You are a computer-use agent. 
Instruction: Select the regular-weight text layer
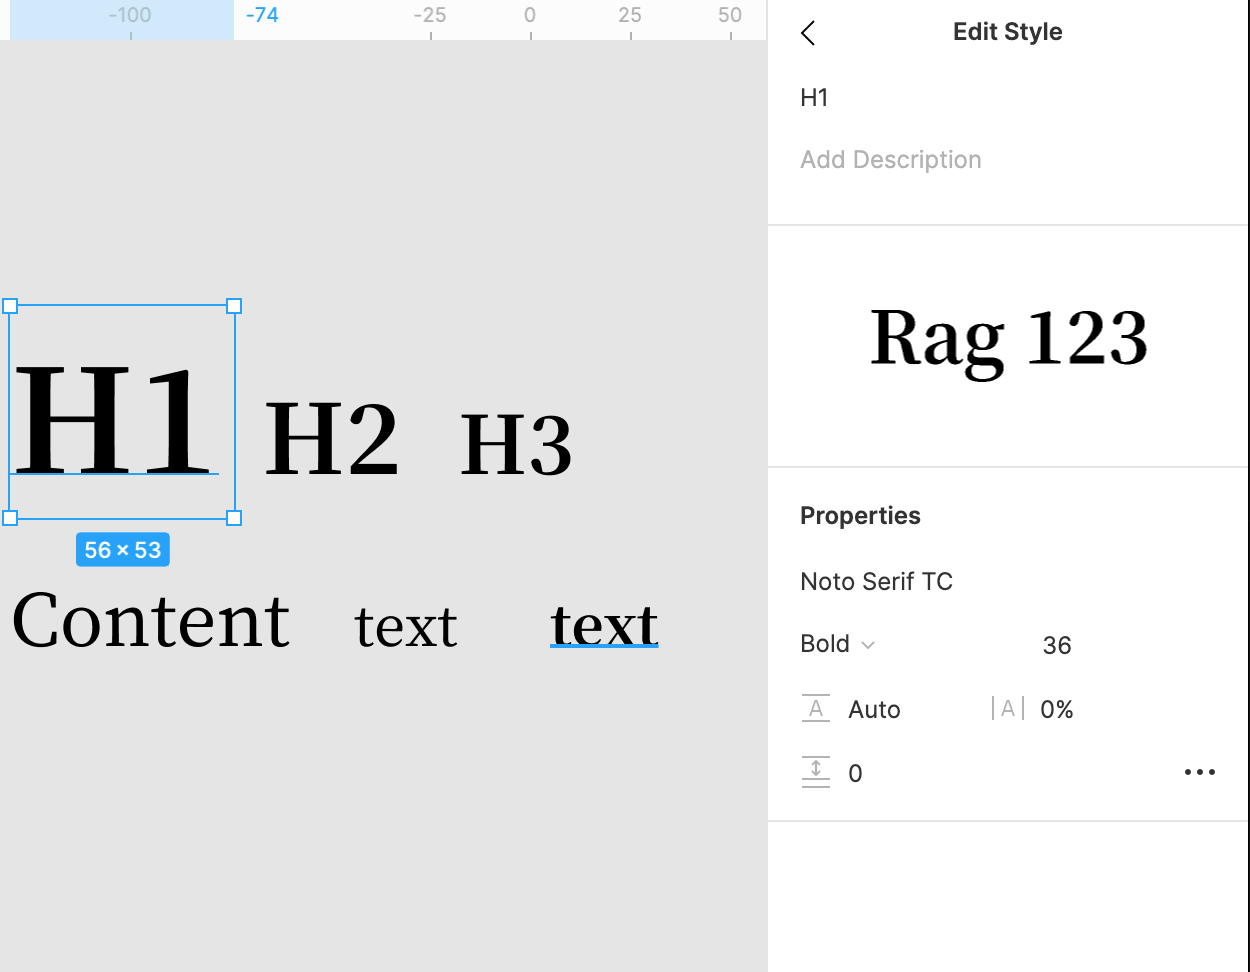coord(406,627)
